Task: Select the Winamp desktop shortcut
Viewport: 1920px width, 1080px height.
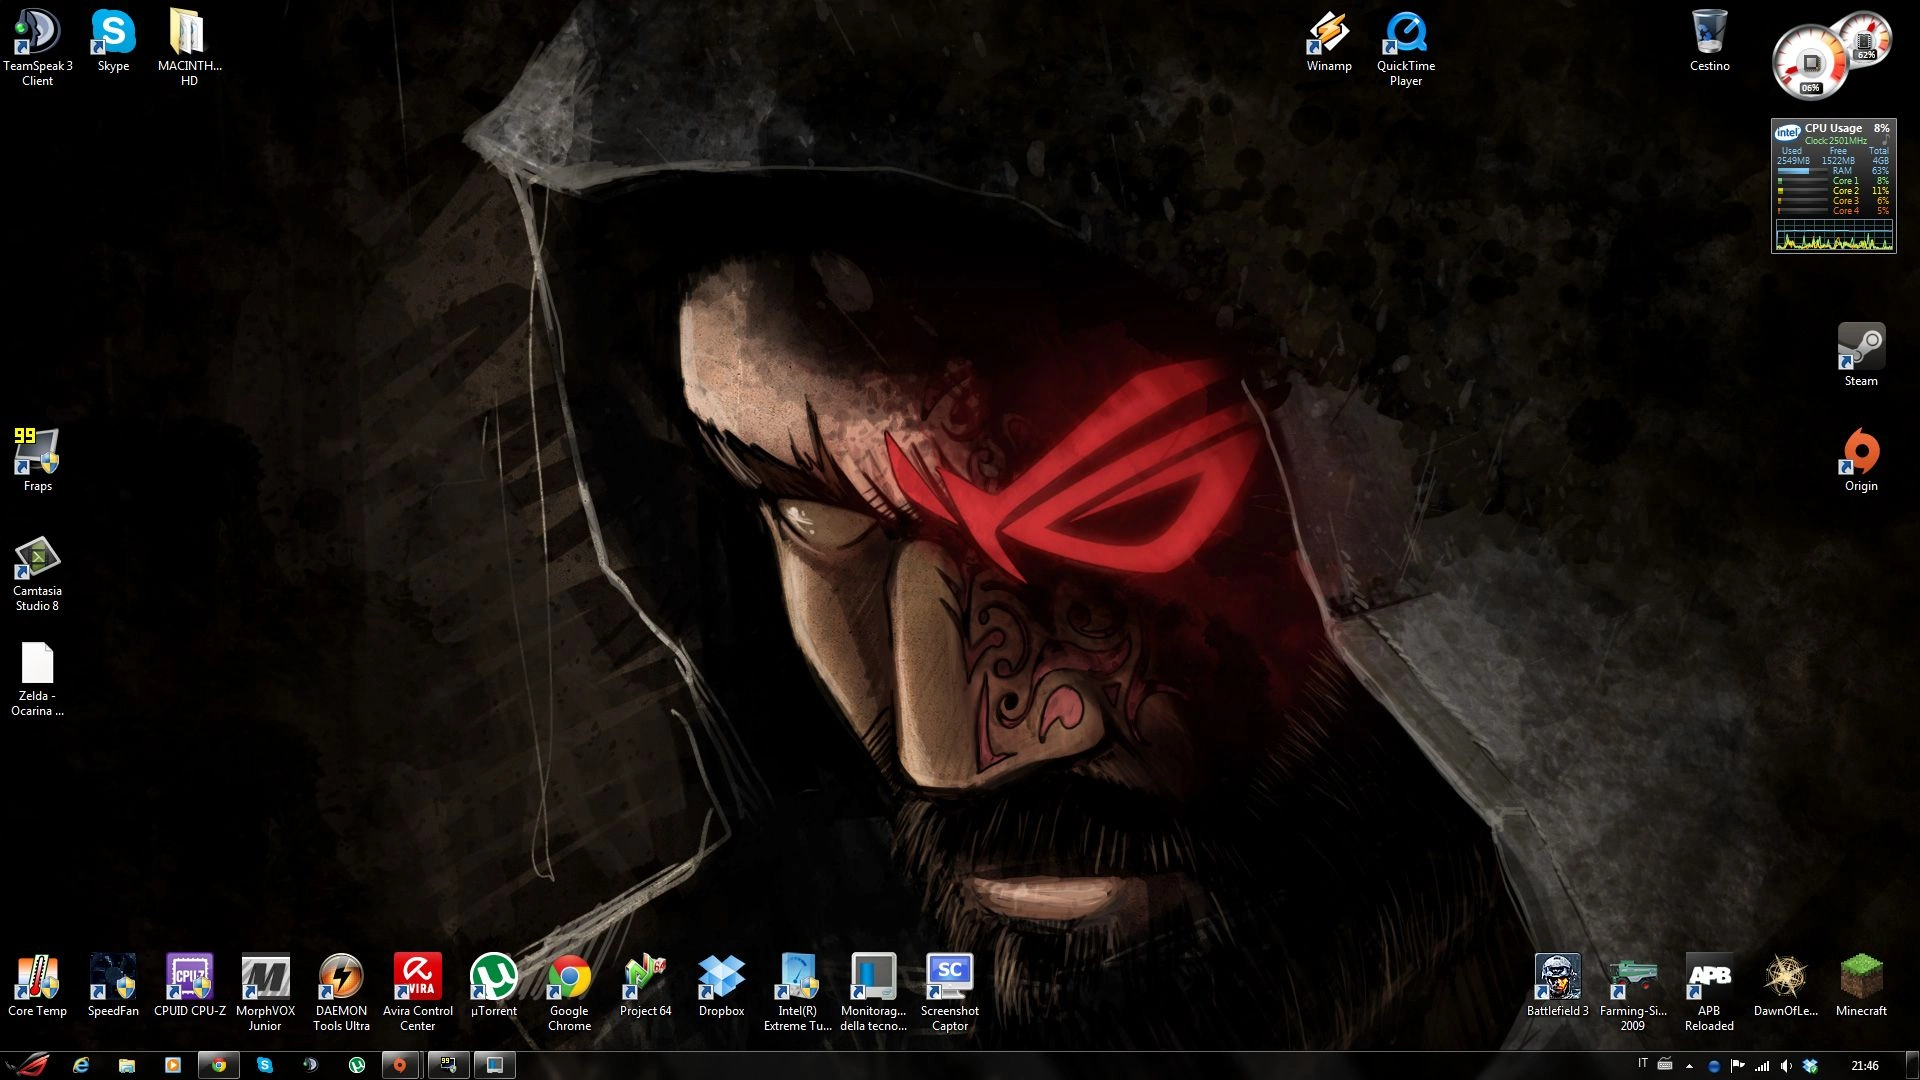Action: pos(1329,40)
